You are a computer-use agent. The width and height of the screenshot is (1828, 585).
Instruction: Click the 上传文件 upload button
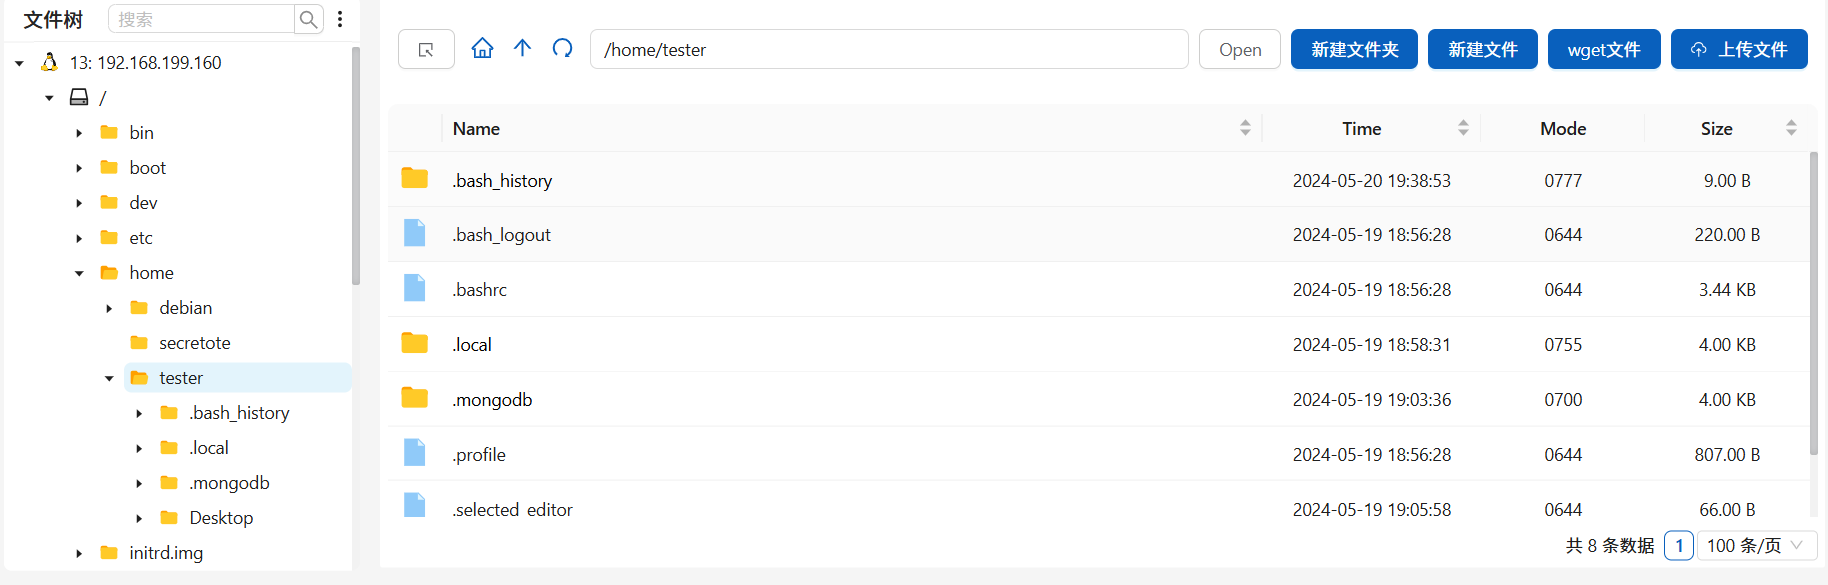point(1739,49)
